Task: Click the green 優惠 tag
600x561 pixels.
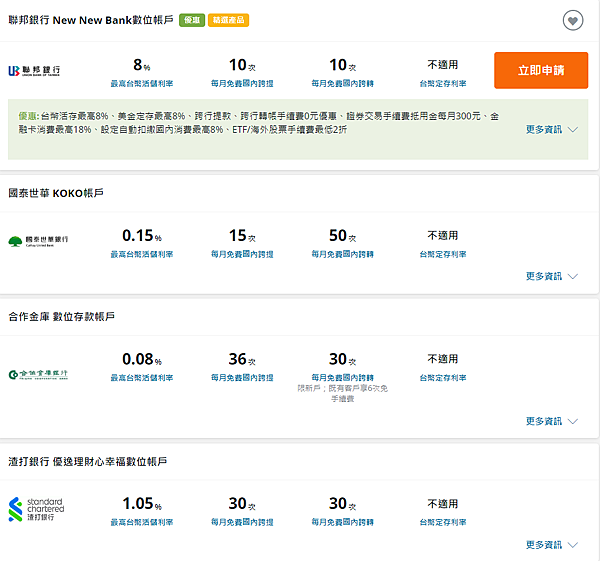Action: (192, 20)
